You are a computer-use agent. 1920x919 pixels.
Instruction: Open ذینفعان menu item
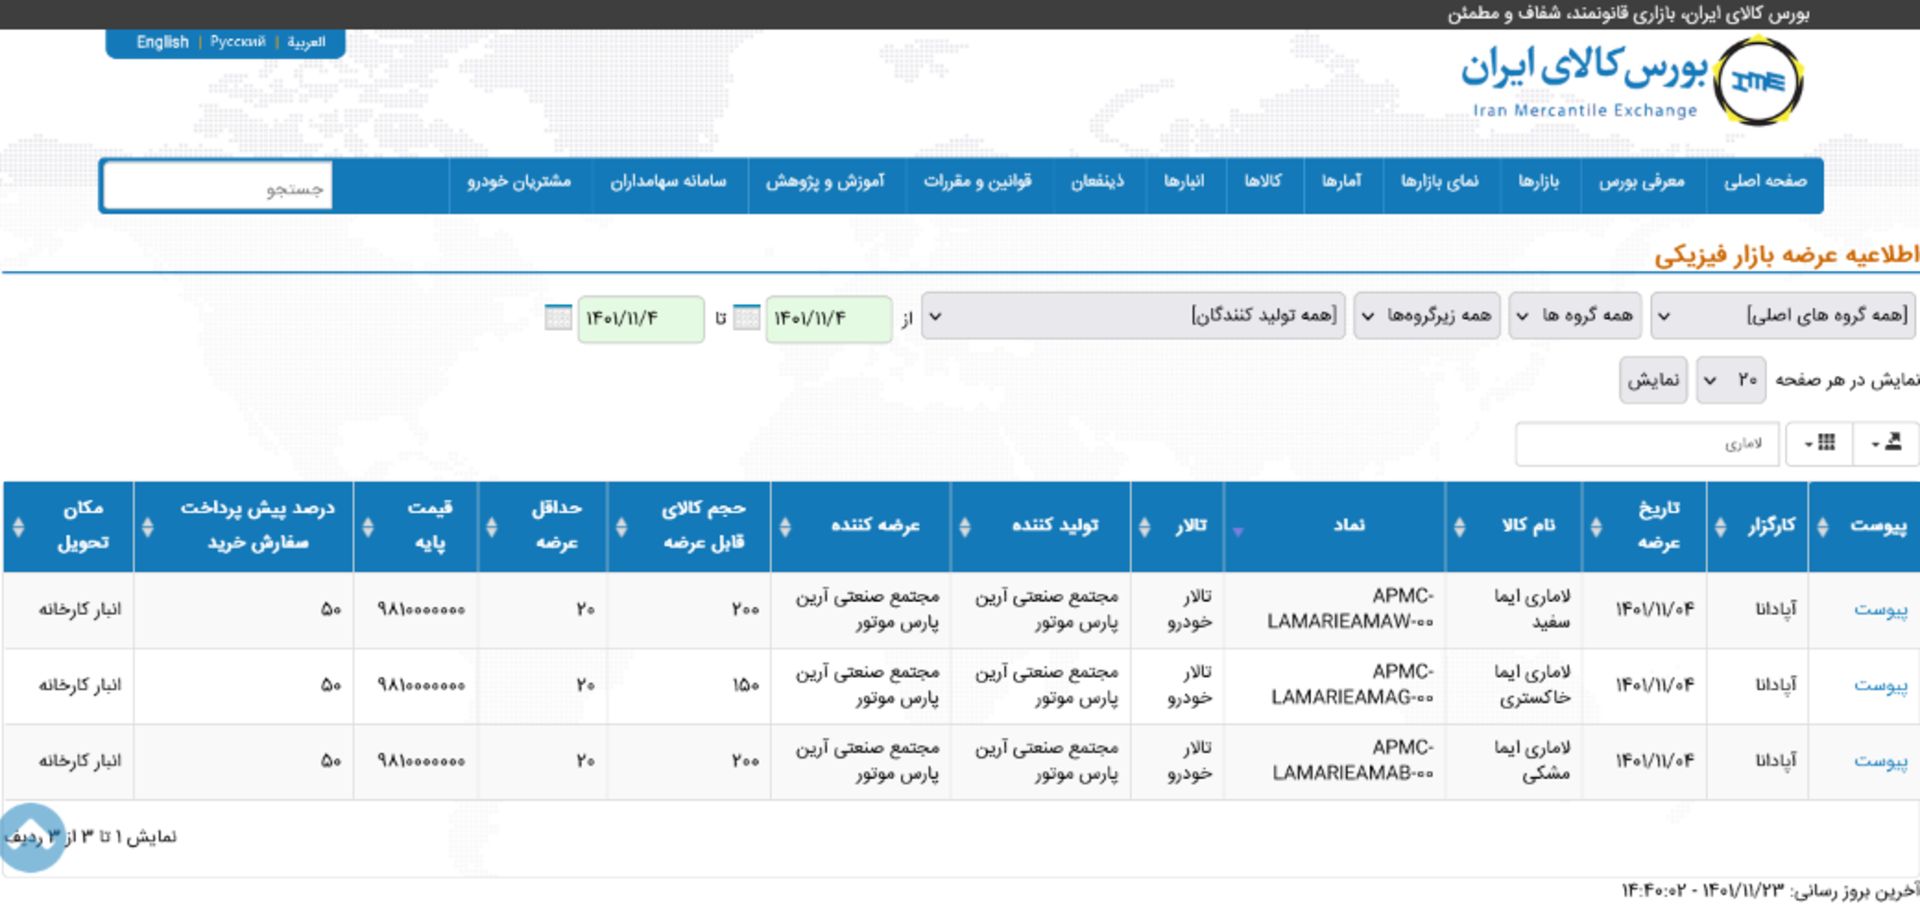(1097, 182)
